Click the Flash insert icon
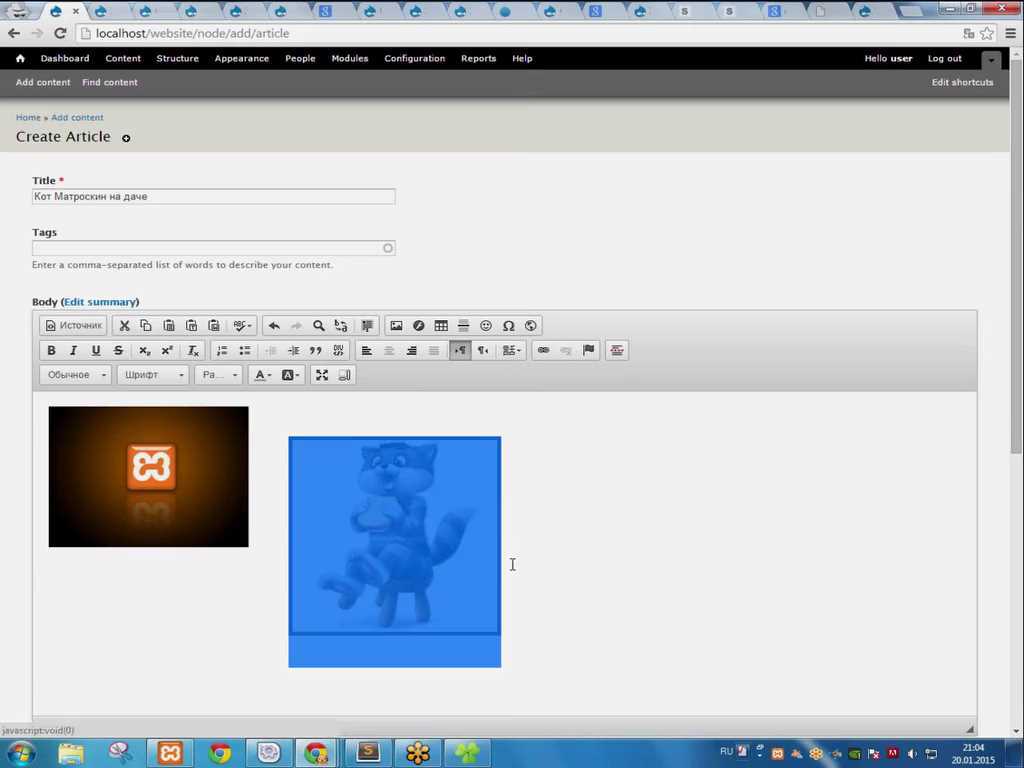This screenshot has height=768, width=1024. point(419,325)
